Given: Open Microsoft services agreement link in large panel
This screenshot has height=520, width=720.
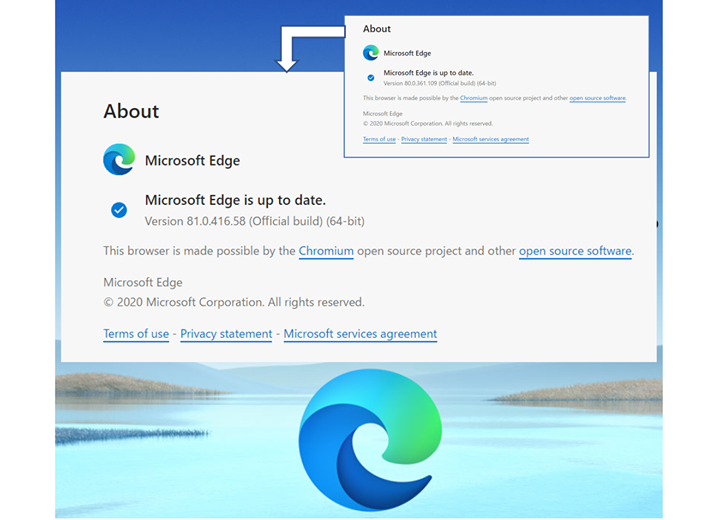Looking at the screenshot, I should [x=360, y=333].
